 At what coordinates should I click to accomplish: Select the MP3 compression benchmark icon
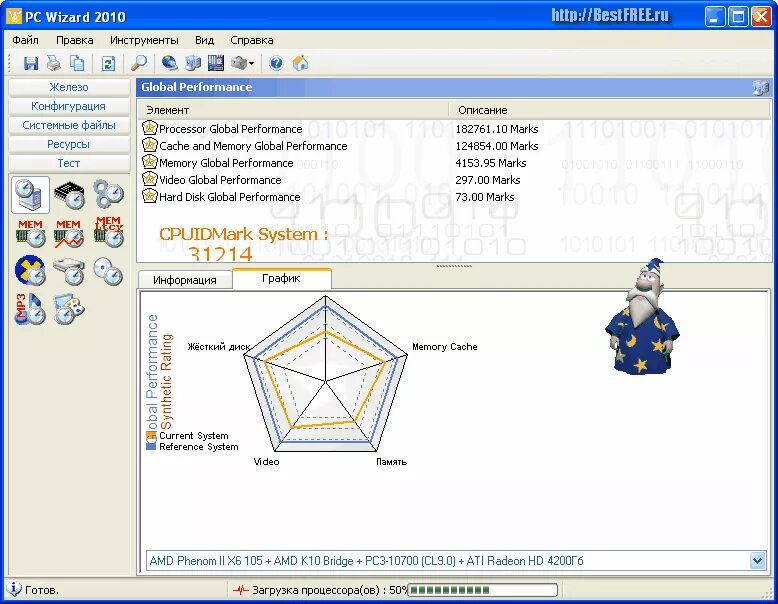(30, 309)
